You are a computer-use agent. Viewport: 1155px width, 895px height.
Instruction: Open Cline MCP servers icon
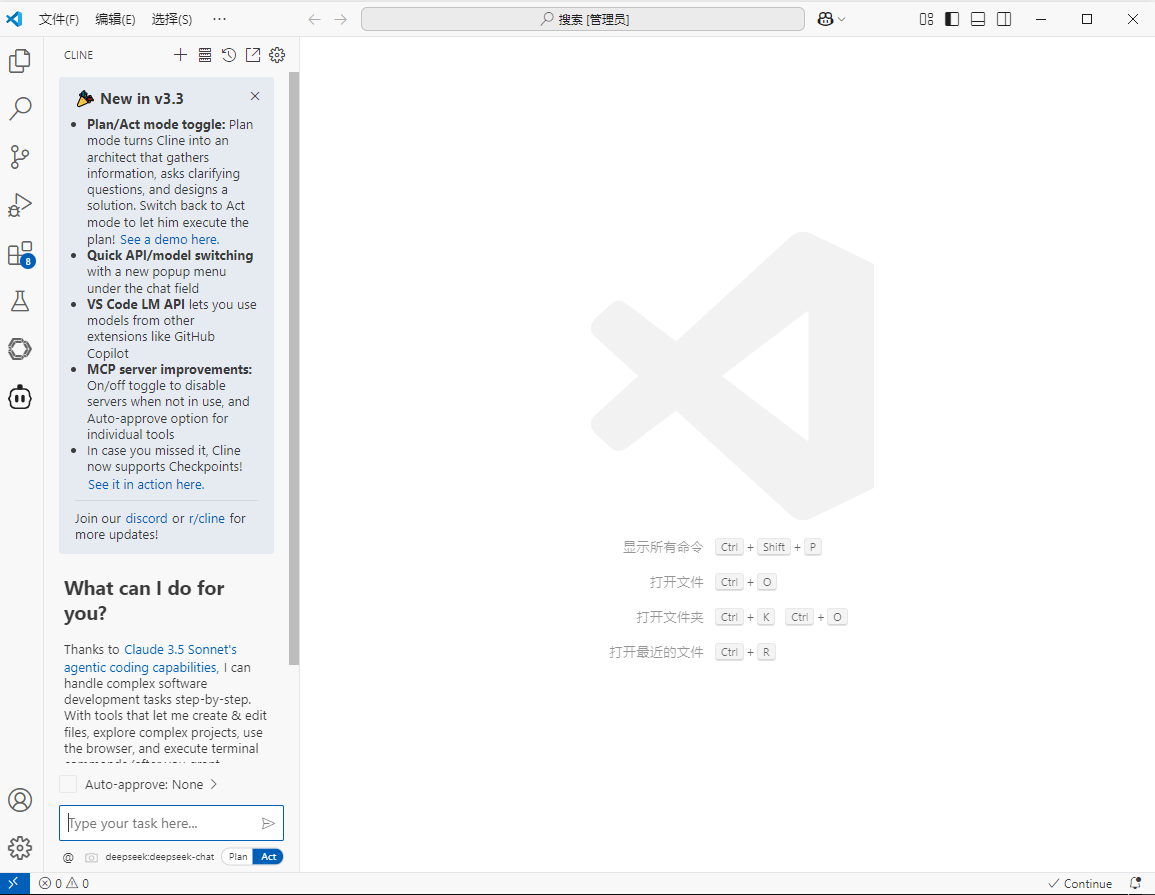coord(205,55)
